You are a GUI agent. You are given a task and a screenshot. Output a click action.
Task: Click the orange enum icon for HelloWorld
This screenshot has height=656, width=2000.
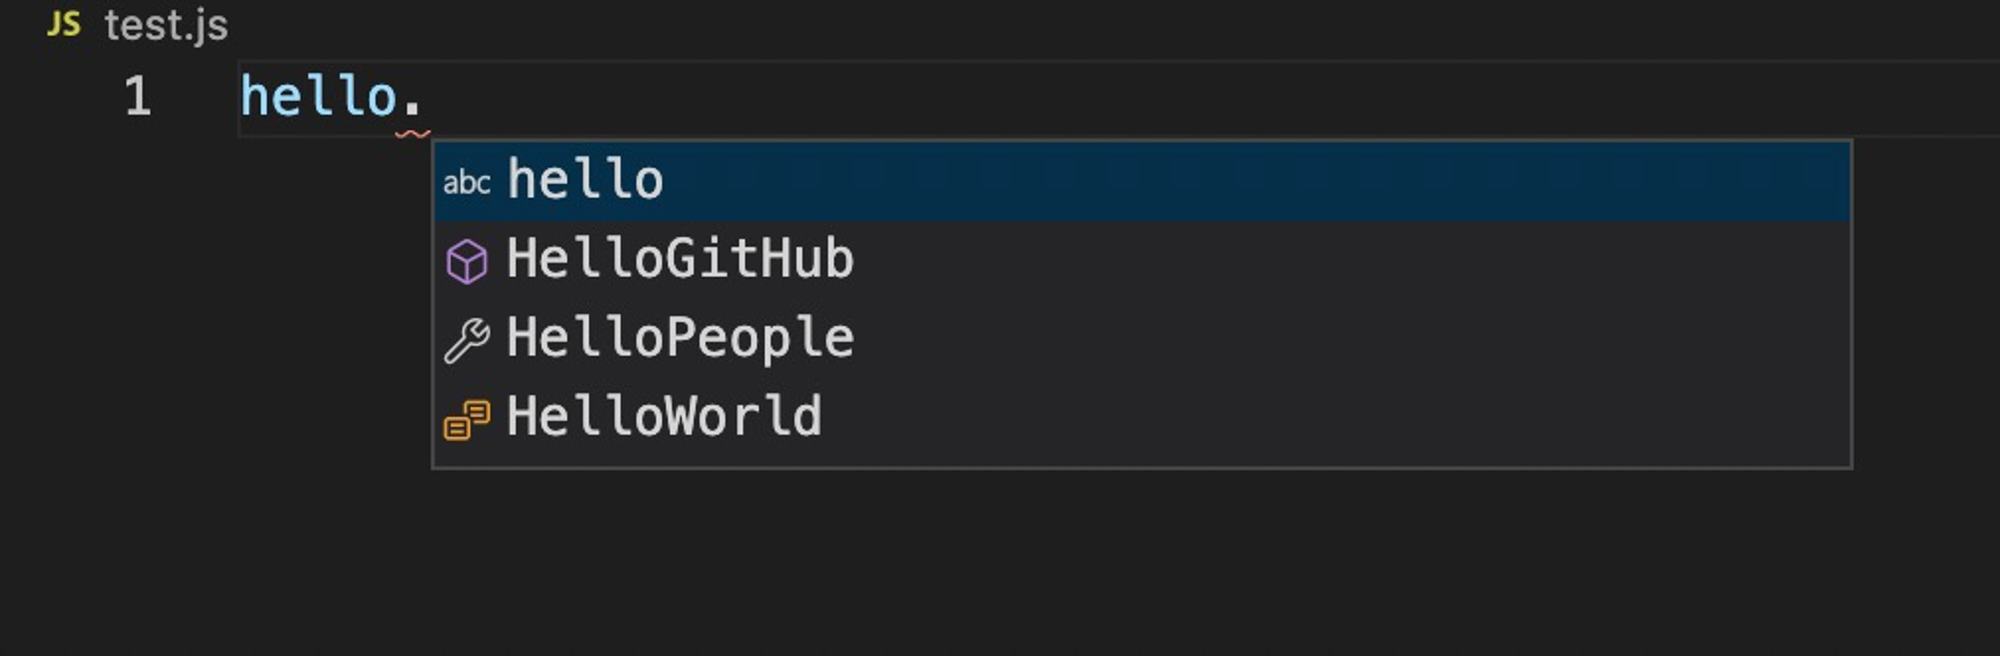point(467,419)
